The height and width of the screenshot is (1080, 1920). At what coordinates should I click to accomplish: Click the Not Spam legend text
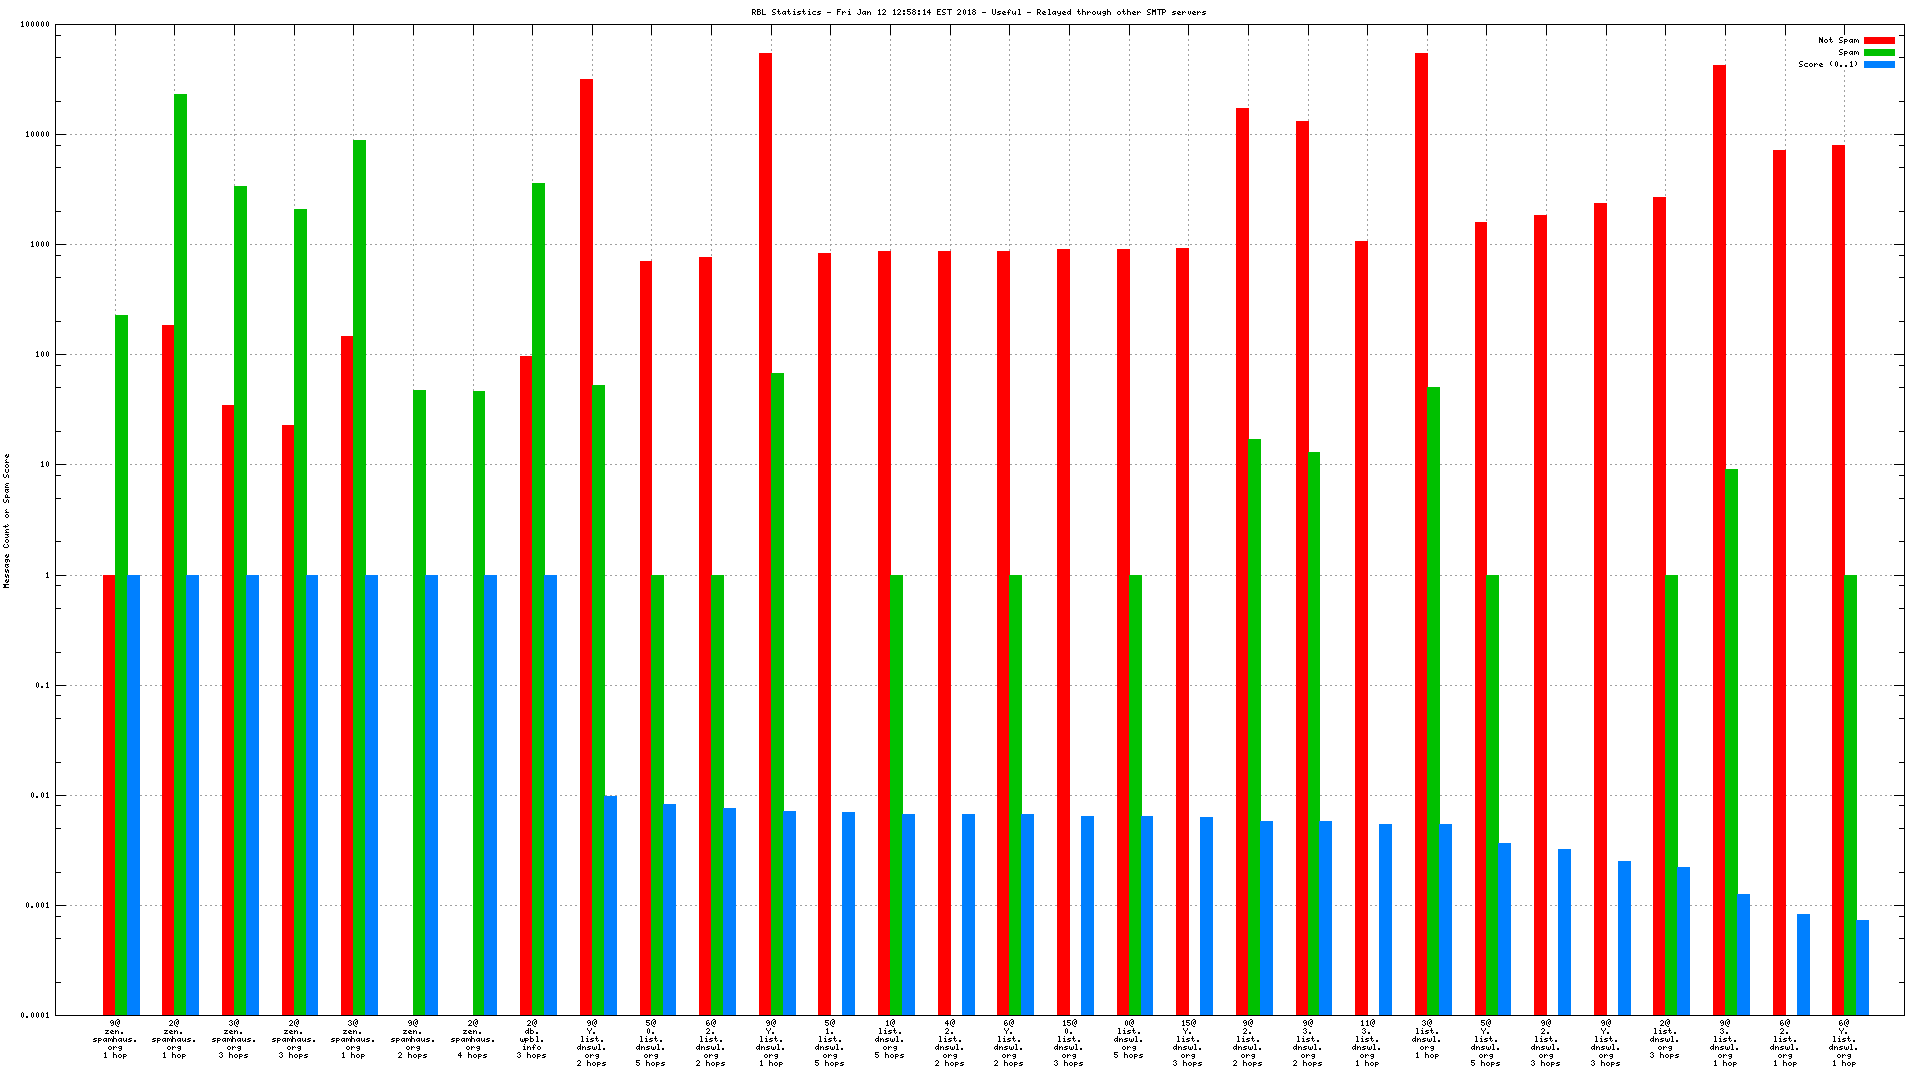click(1838, 41)
